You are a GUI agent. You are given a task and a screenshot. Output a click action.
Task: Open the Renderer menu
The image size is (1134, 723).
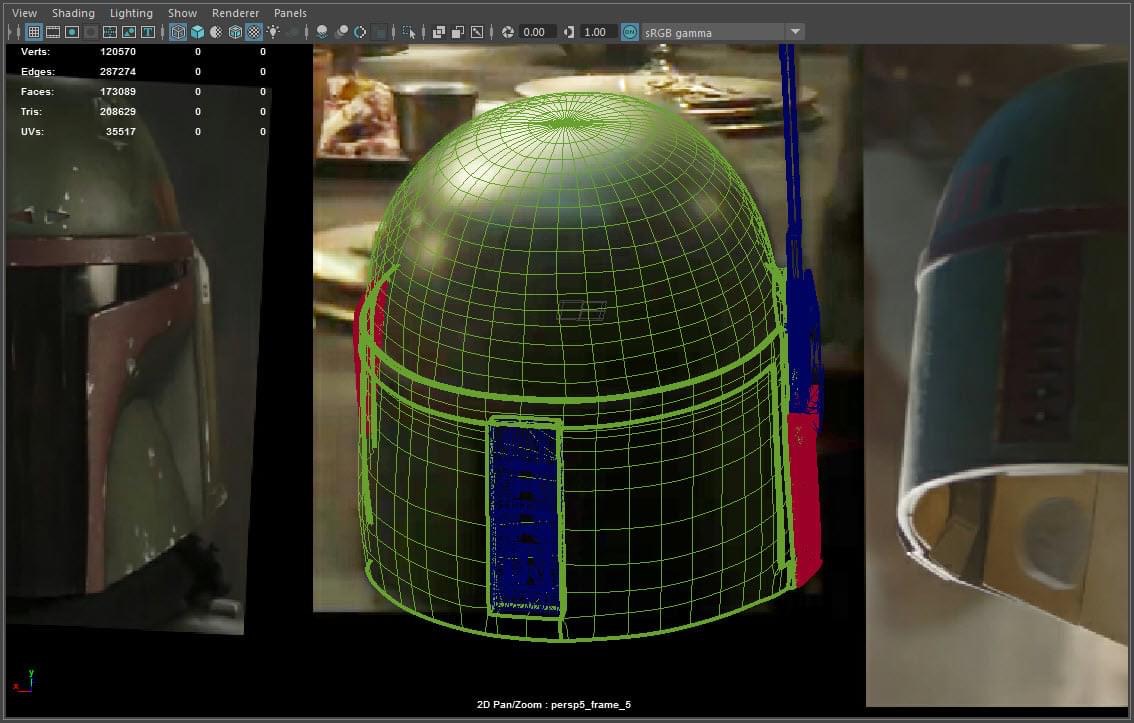(235, 13)
